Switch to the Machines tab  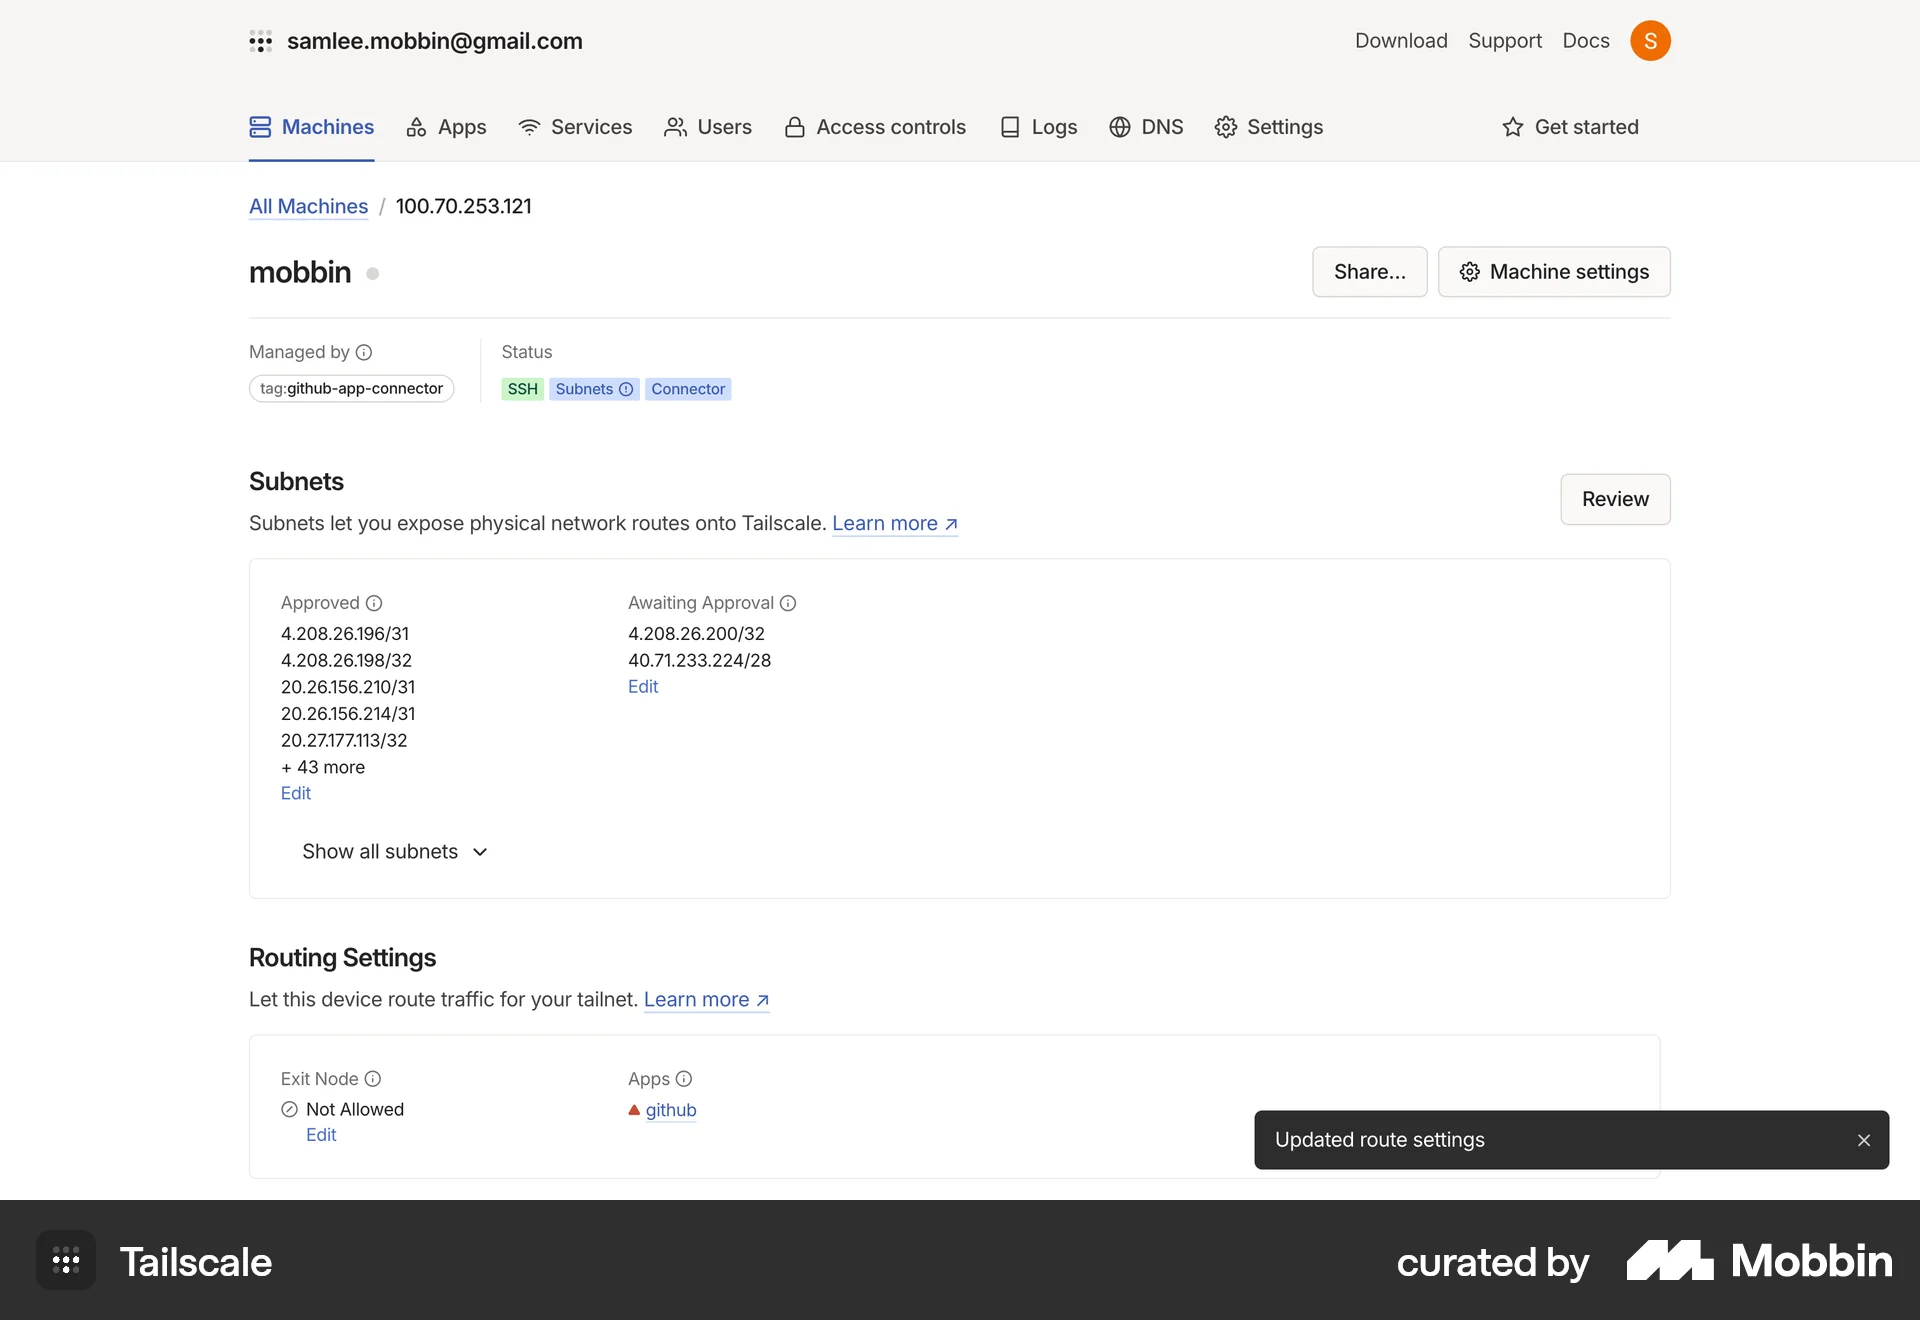point(310,127)
